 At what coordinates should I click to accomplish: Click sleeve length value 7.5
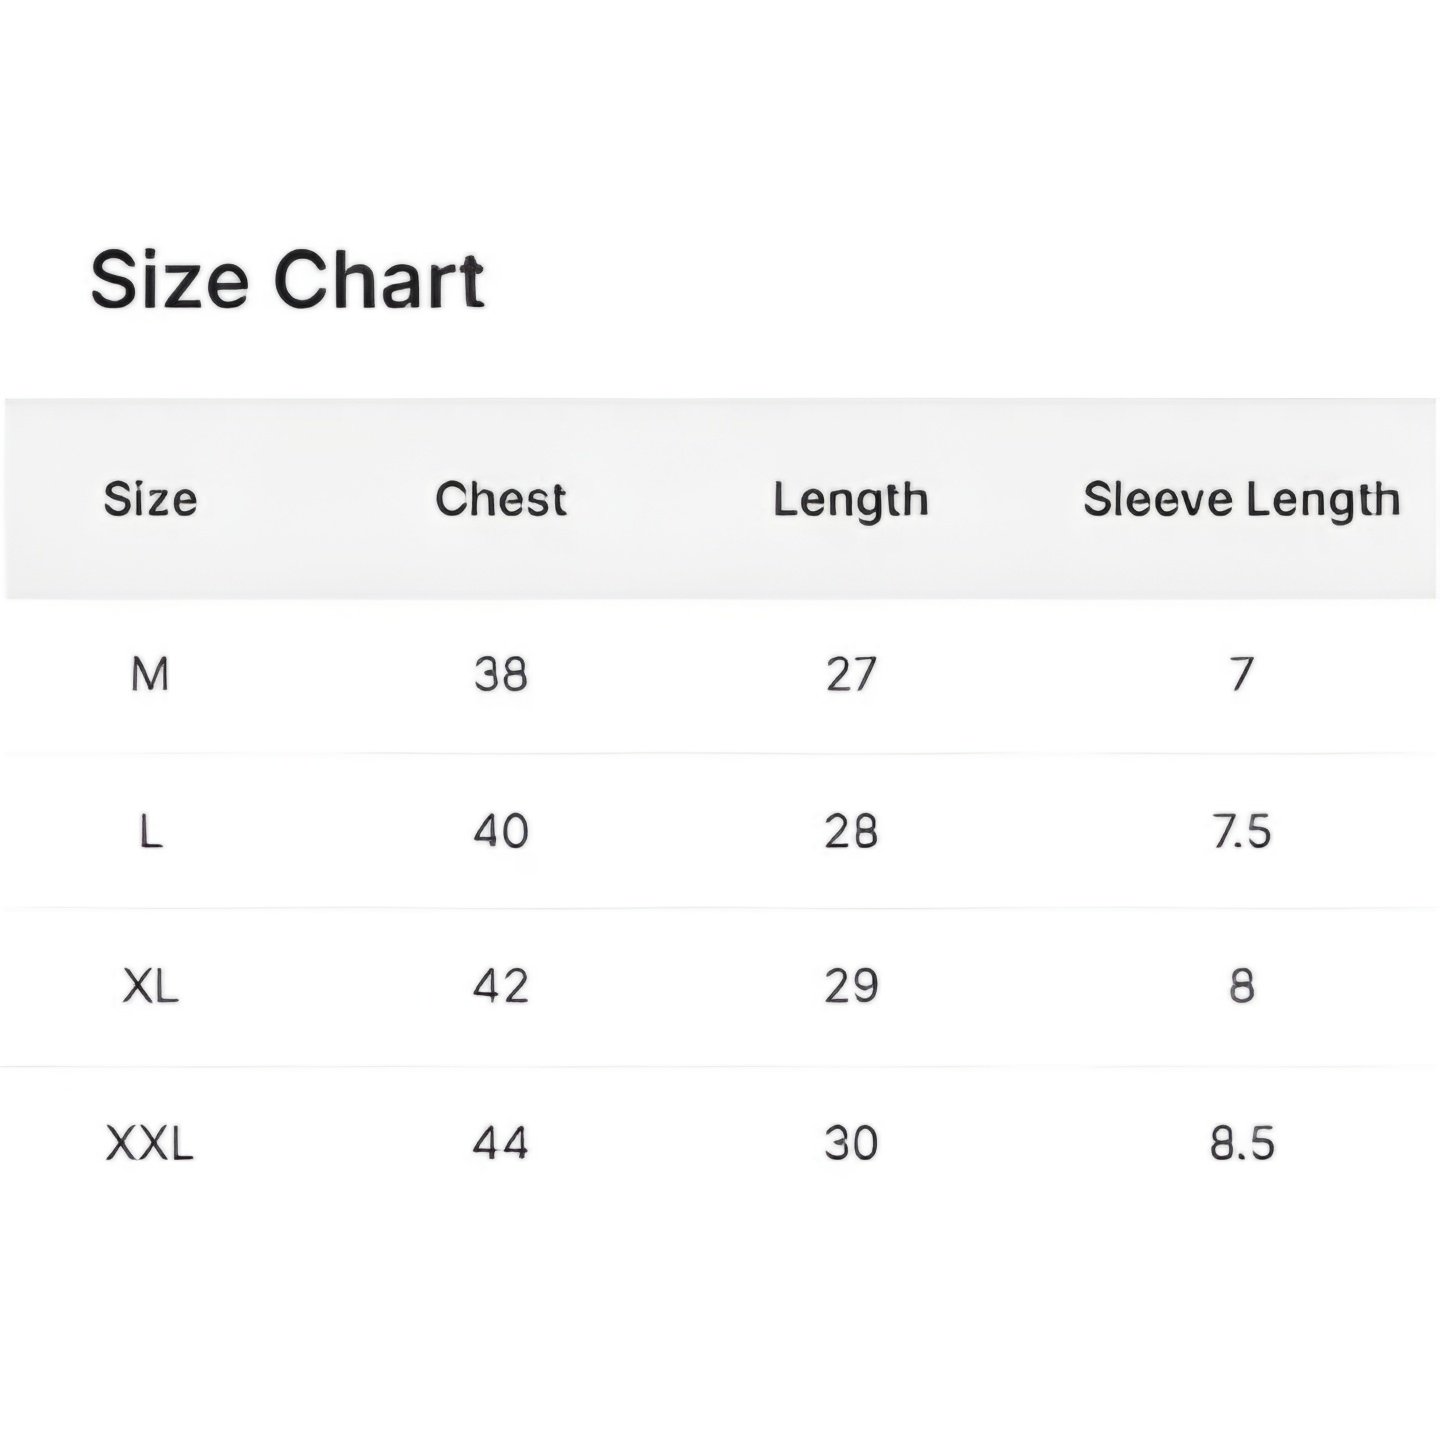click(x=1241, y=831)
